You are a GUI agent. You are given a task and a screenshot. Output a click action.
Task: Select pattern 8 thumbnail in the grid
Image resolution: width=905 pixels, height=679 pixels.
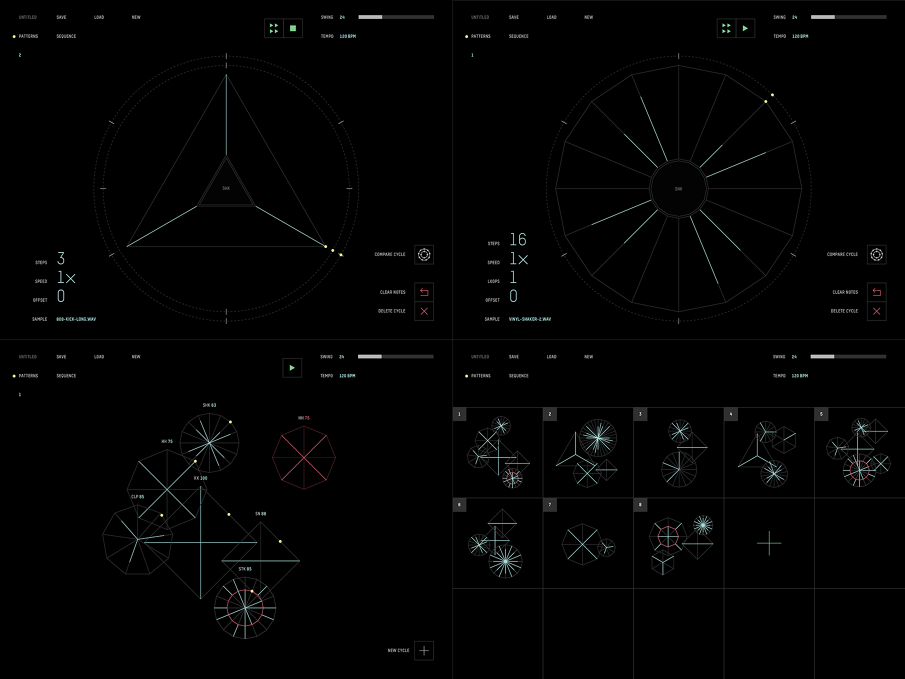[x=678, y=543]
